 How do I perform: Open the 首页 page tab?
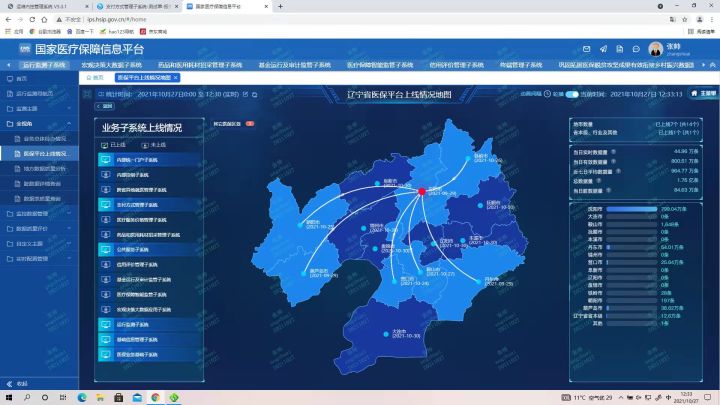(x=95, y=78)
